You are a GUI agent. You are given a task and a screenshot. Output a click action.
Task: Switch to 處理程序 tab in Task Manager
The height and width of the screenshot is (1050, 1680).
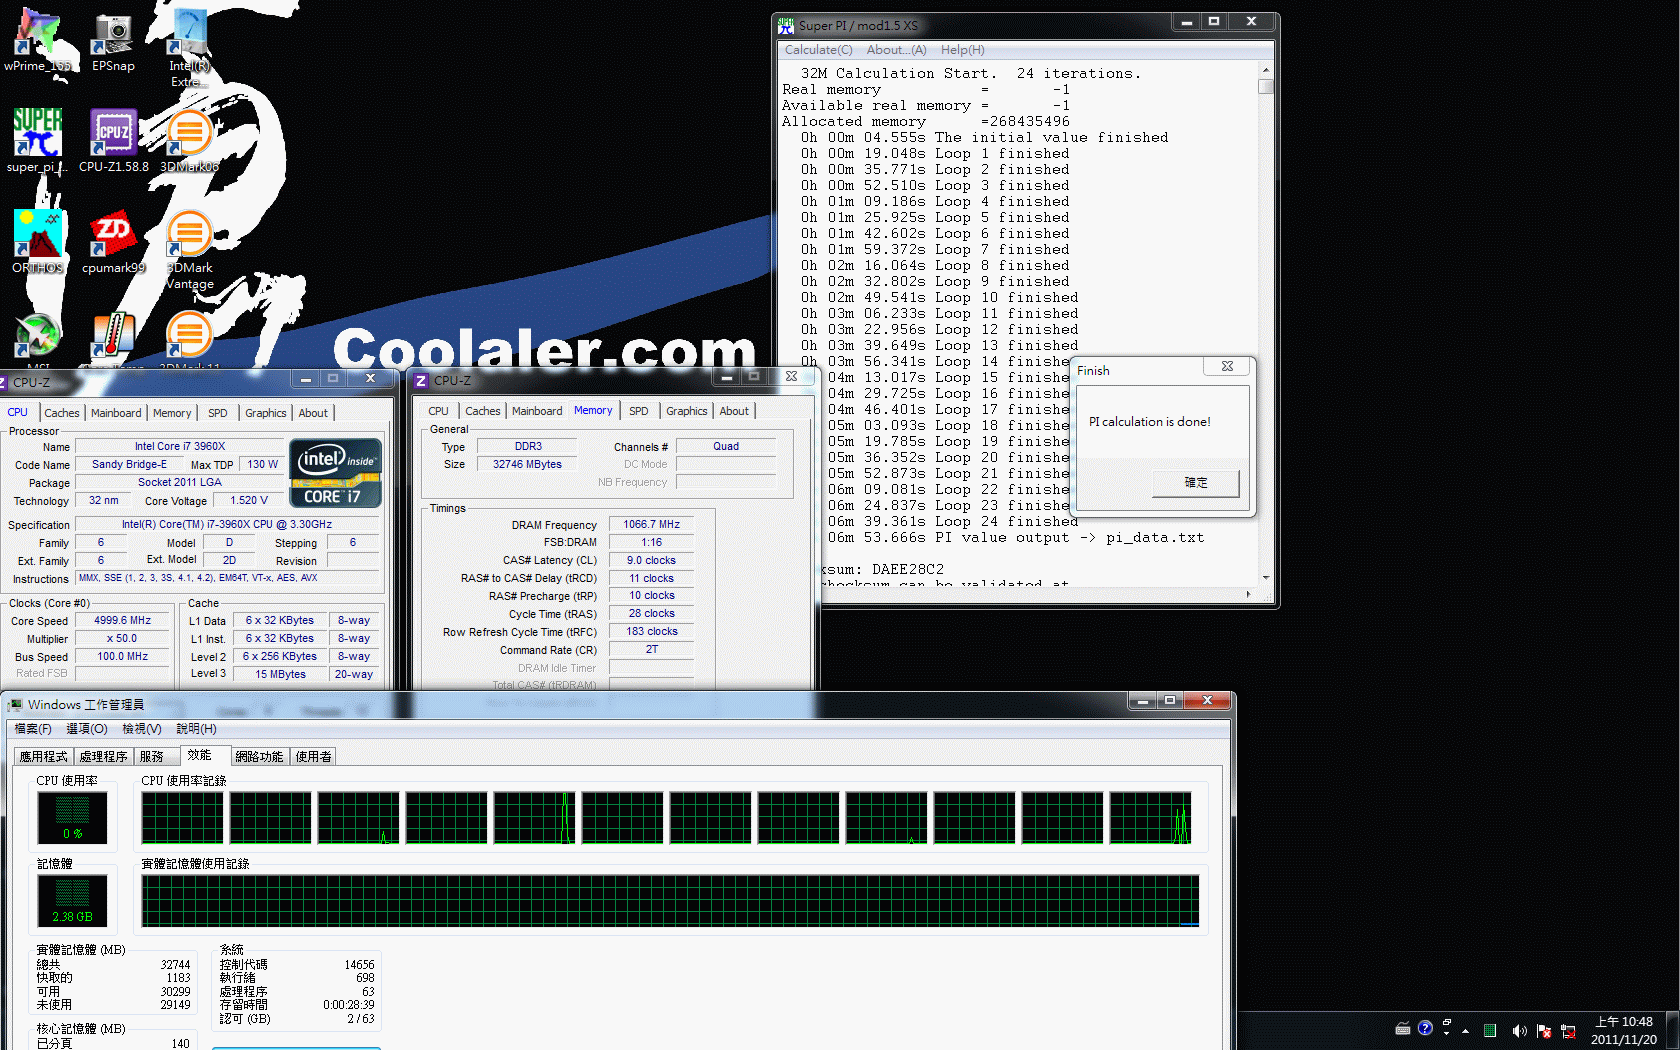click(x=104, y=757)
